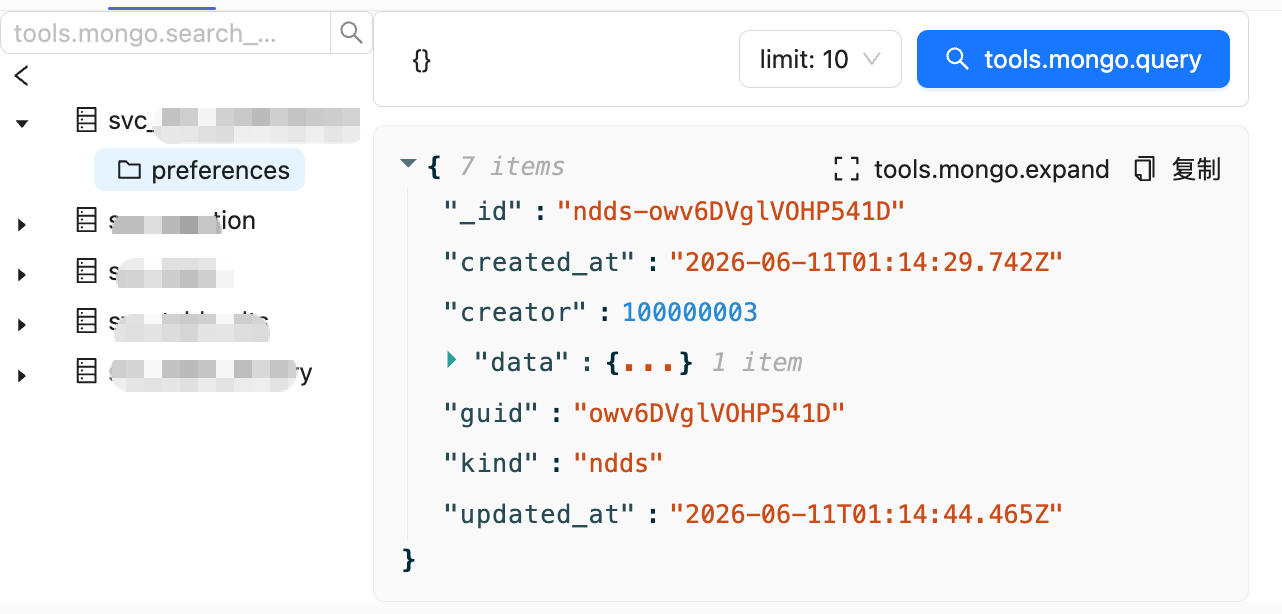The image size is (1282, 614).
Task: Click the {} query filter input
Action: pos(560,60)
